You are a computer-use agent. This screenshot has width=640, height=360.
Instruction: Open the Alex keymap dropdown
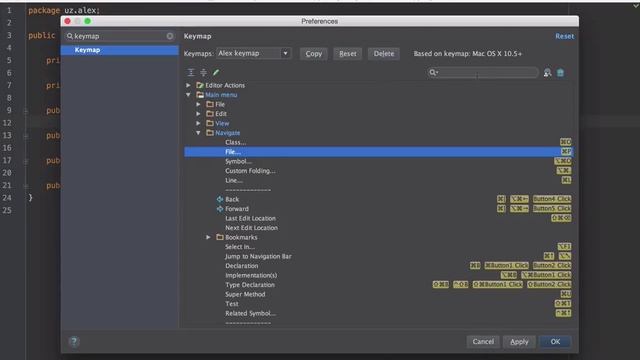(x=253, y=53)
